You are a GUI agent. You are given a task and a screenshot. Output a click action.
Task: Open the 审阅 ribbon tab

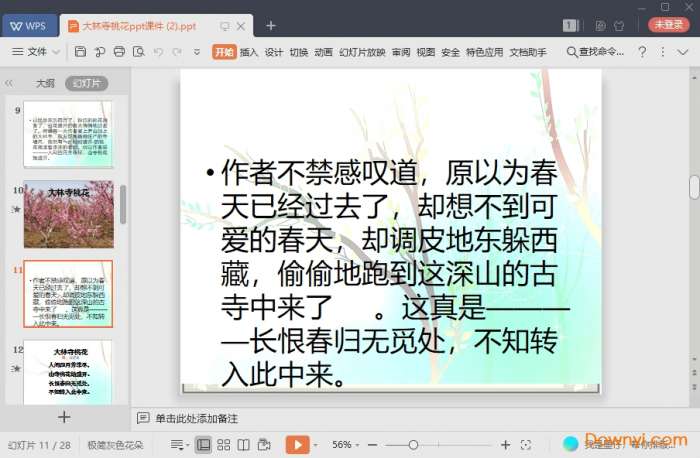(x=401, y=52)
